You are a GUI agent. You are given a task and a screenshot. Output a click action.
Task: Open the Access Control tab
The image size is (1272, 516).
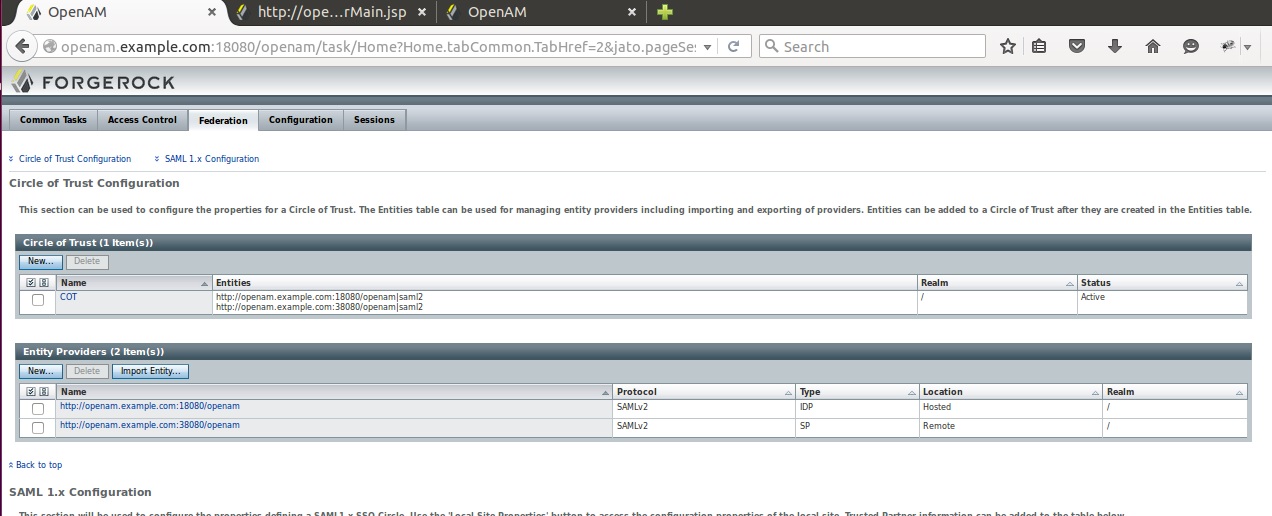click(142, 120)
